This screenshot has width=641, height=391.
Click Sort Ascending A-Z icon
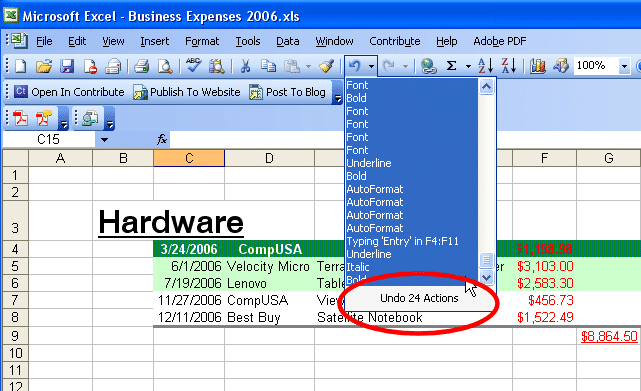coord(485,66)
